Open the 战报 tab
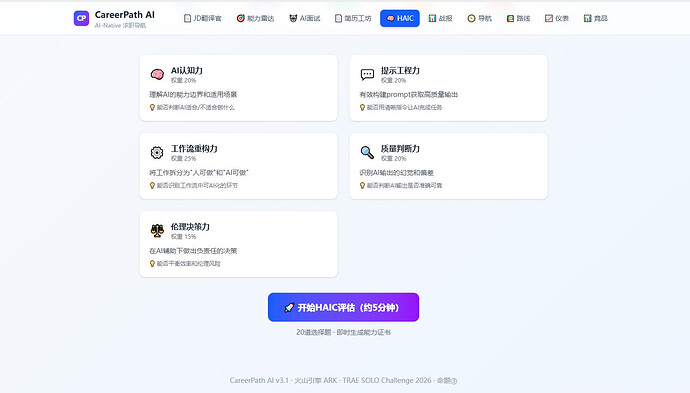 click(440, 18)
